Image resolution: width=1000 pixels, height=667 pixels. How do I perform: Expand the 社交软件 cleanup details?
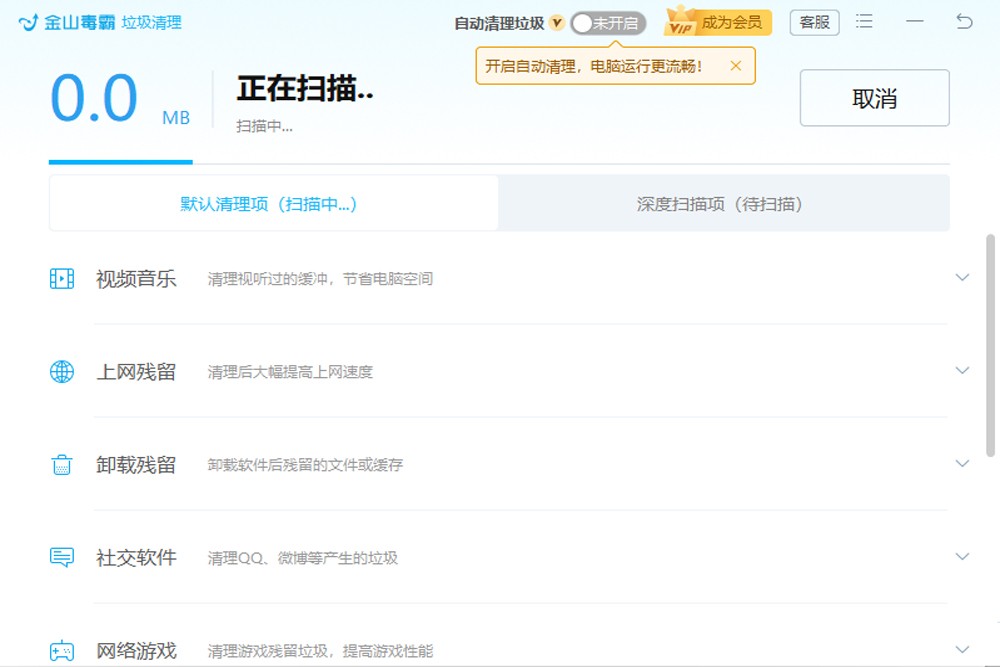pos(962,557)
